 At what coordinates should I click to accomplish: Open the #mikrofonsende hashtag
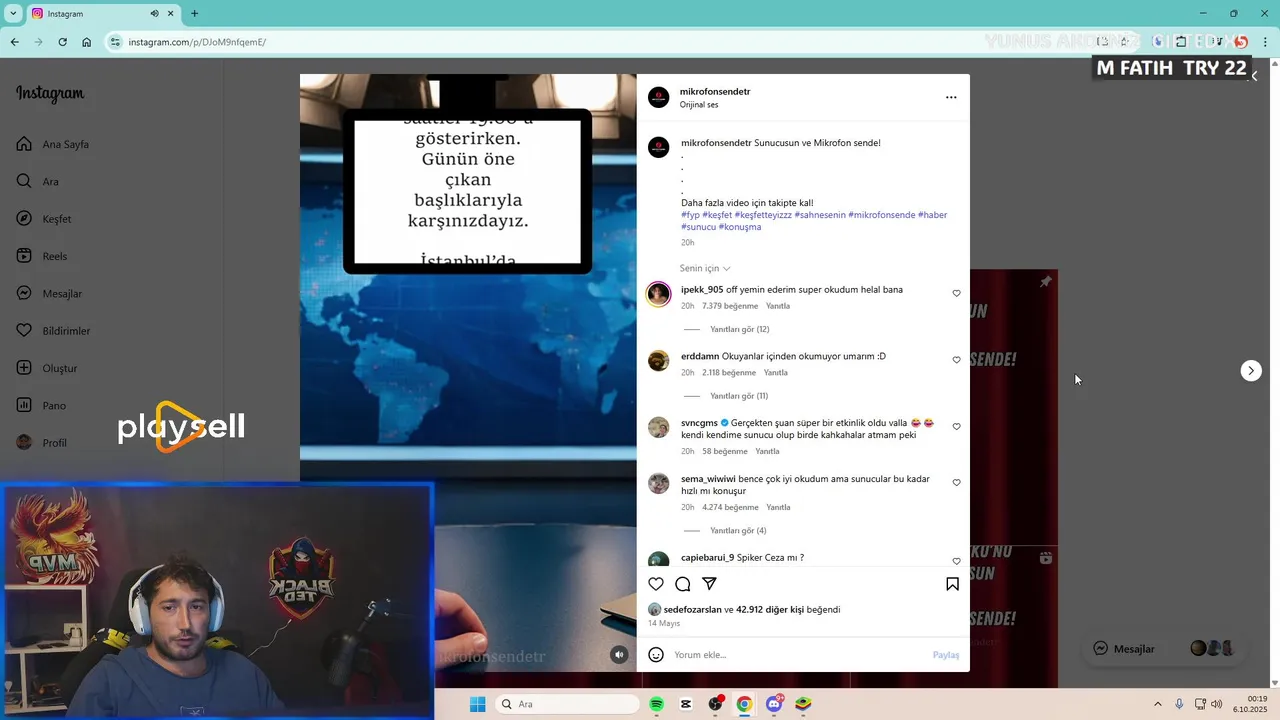click(881, 215)
